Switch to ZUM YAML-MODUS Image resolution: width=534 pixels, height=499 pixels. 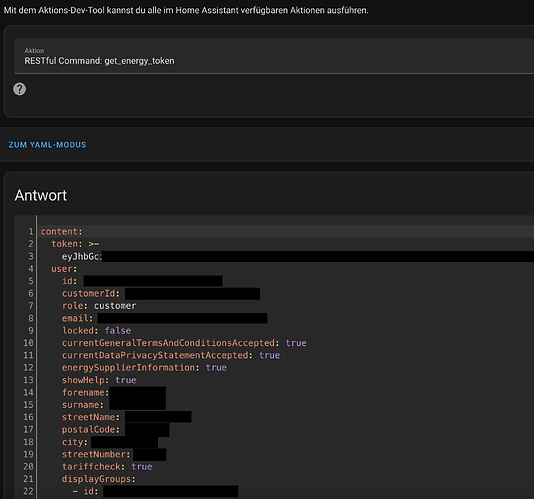point(47,145)
